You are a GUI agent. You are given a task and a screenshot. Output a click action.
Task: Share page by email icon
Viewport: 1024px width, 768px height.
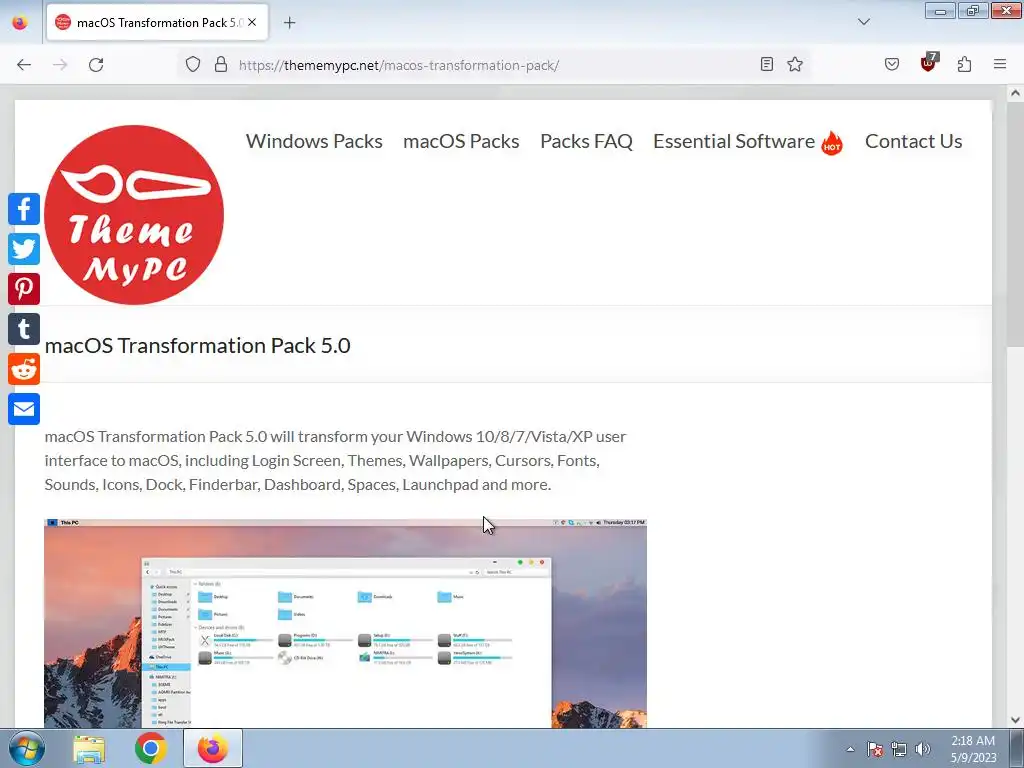(24, 409)
